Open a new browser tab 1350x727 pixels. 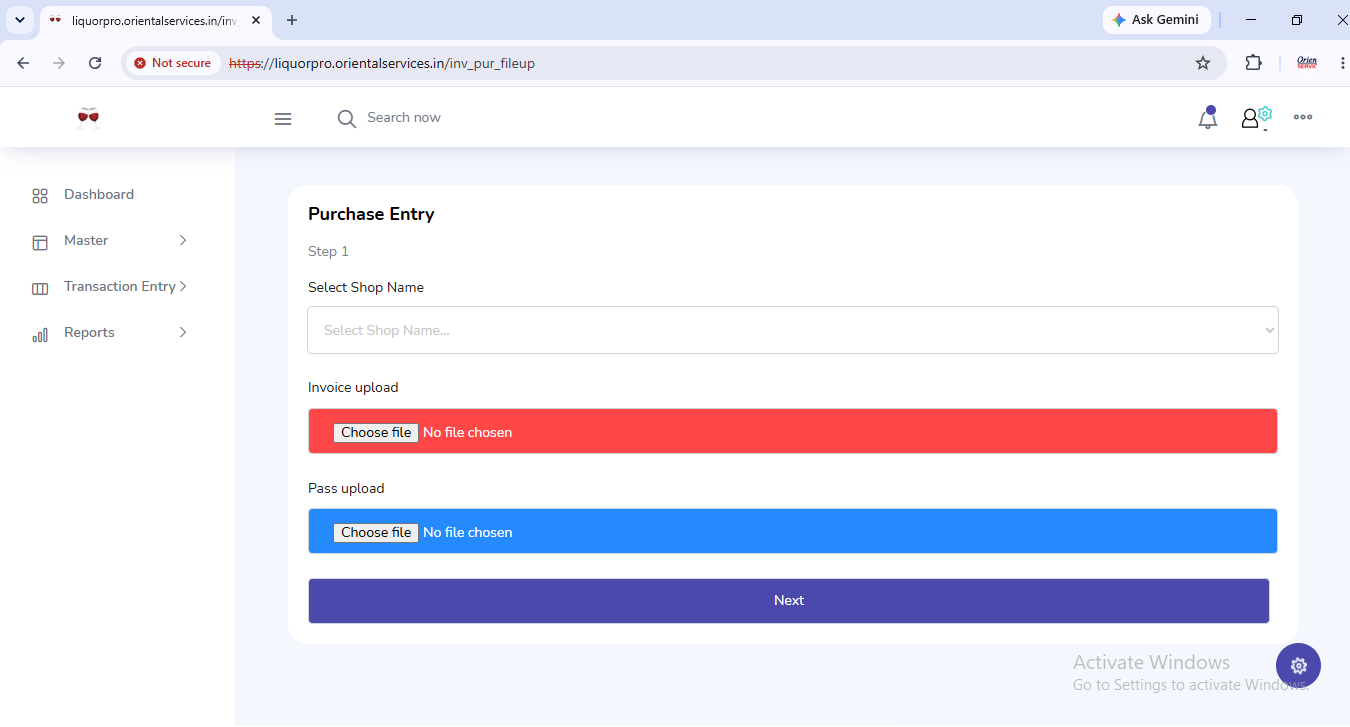(292, 20)
